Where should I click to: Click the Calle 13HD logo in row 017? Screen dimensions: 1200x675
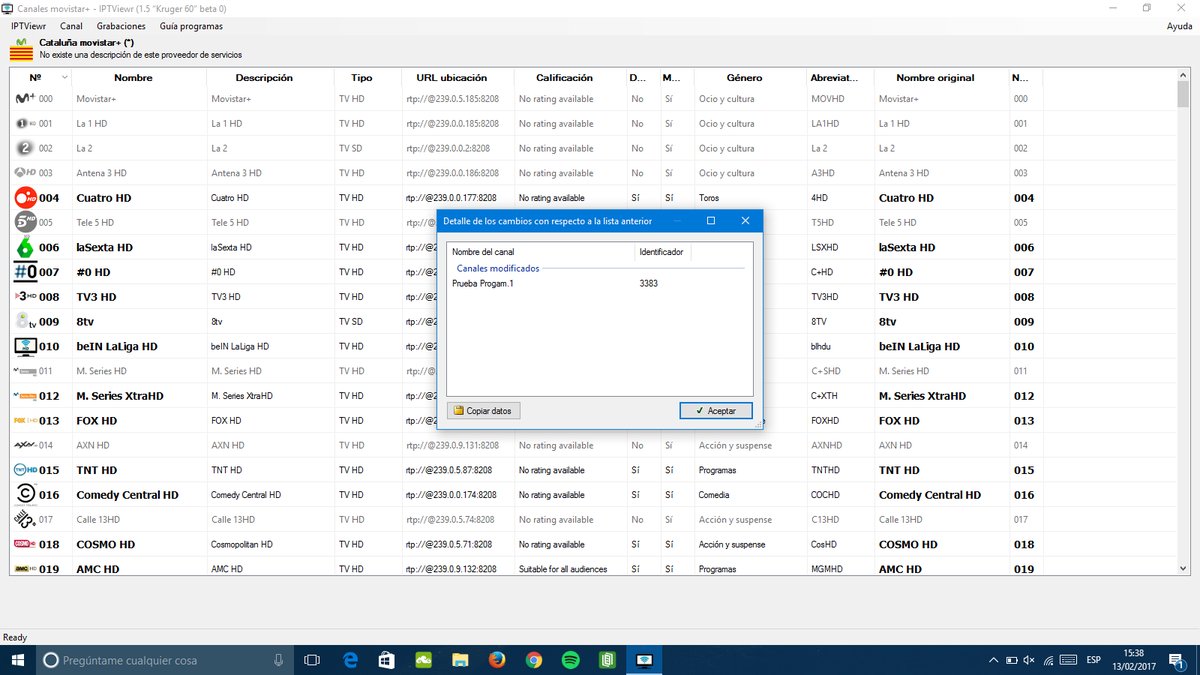click(x=25, y=519)
